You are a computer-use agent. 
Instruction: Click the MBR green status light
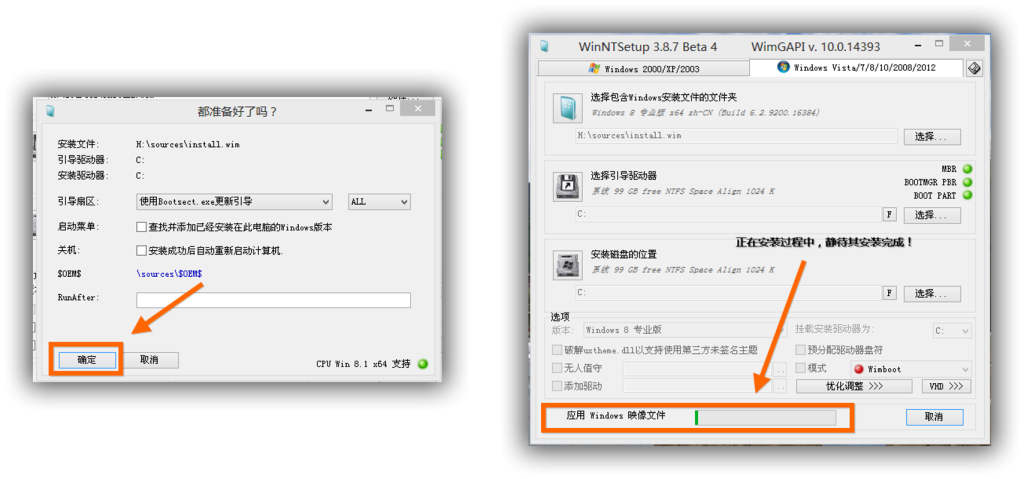tap(967, 169)
